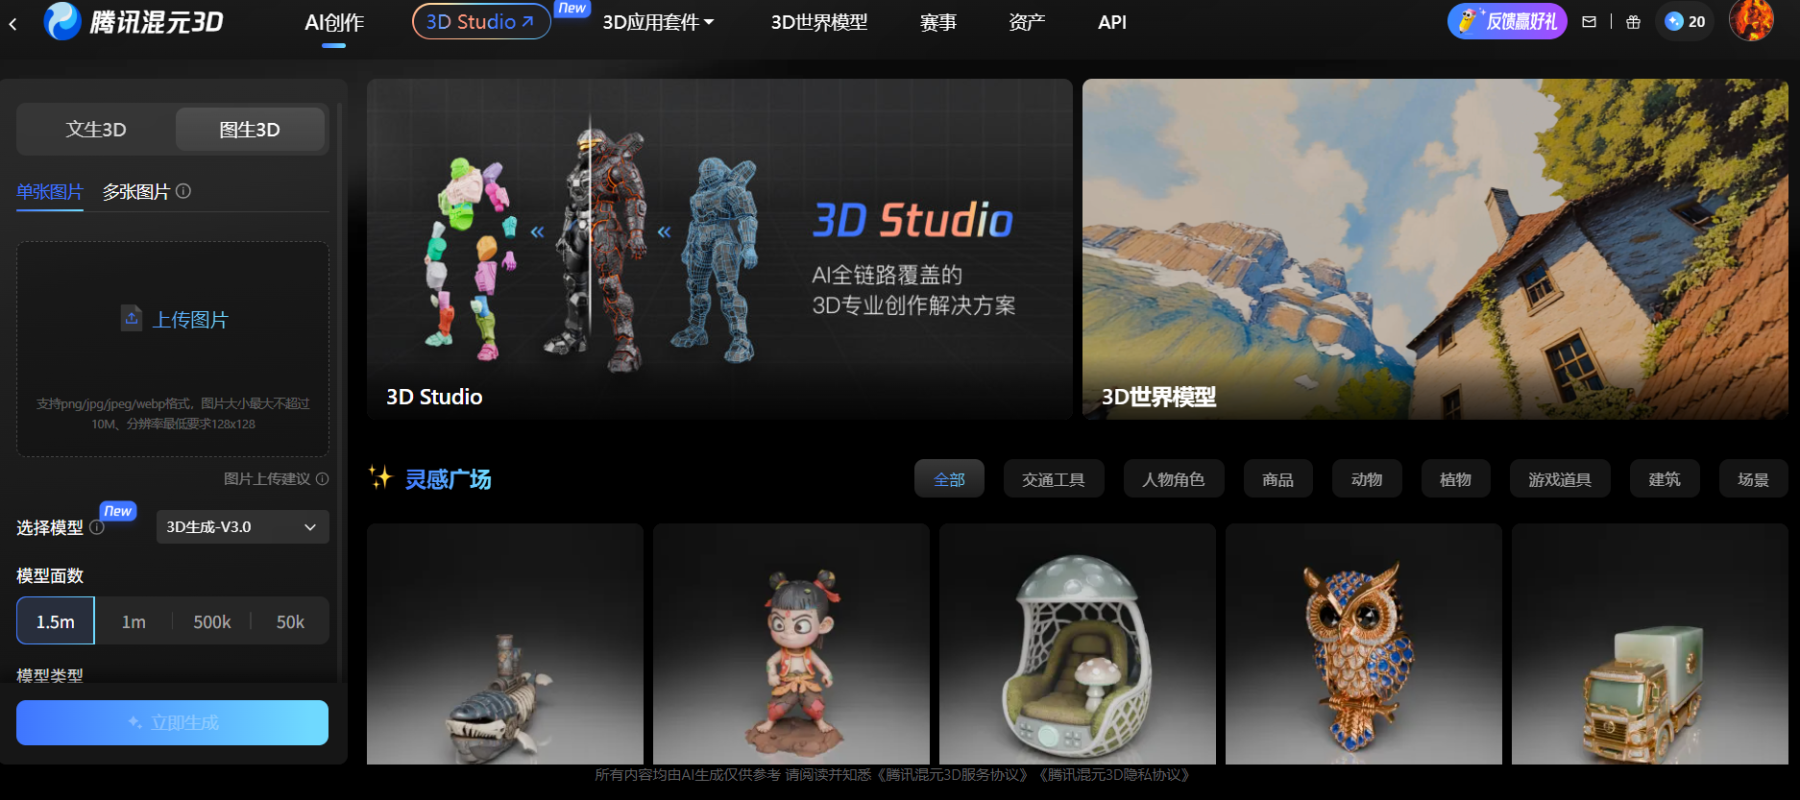Open the 3D世界模型 house banner
Viewport: 1800px width, 800px height.
[x=1435, y=249]
